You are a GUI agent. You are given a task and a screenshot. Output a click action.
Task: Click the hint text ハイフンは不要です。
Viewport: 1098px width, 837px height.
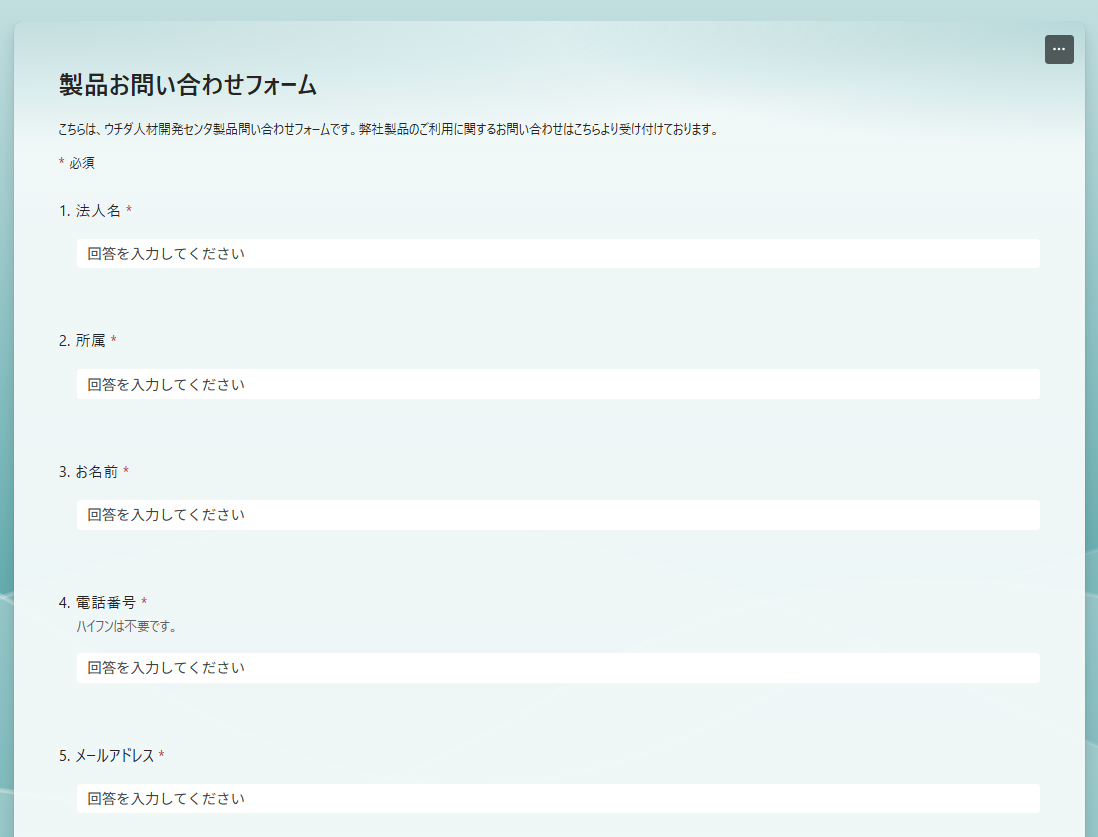pos(127,627)
